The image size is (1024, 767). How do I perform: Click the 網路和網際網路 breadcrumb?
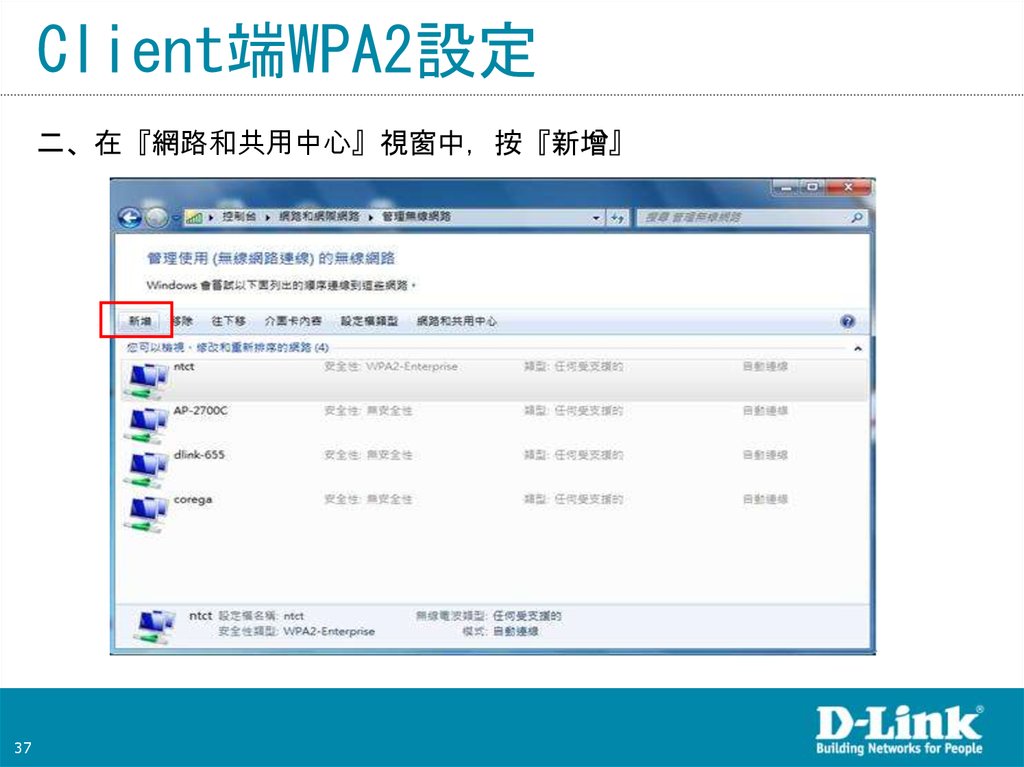[x=319, y=216]
